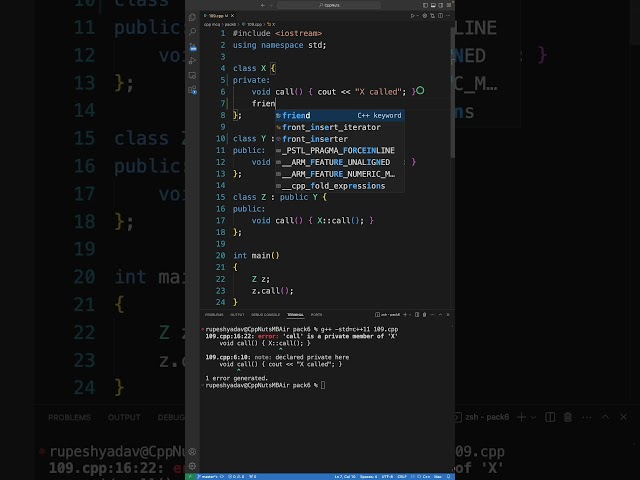Click the 109.cpp breadcrumb item

254,24
